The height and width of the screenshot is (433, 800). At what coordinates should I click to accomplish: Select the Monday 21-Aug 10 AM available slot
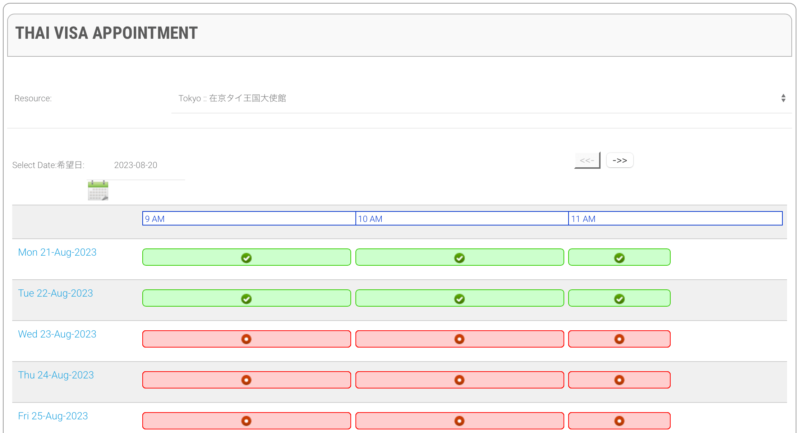(x=459, y=257)
